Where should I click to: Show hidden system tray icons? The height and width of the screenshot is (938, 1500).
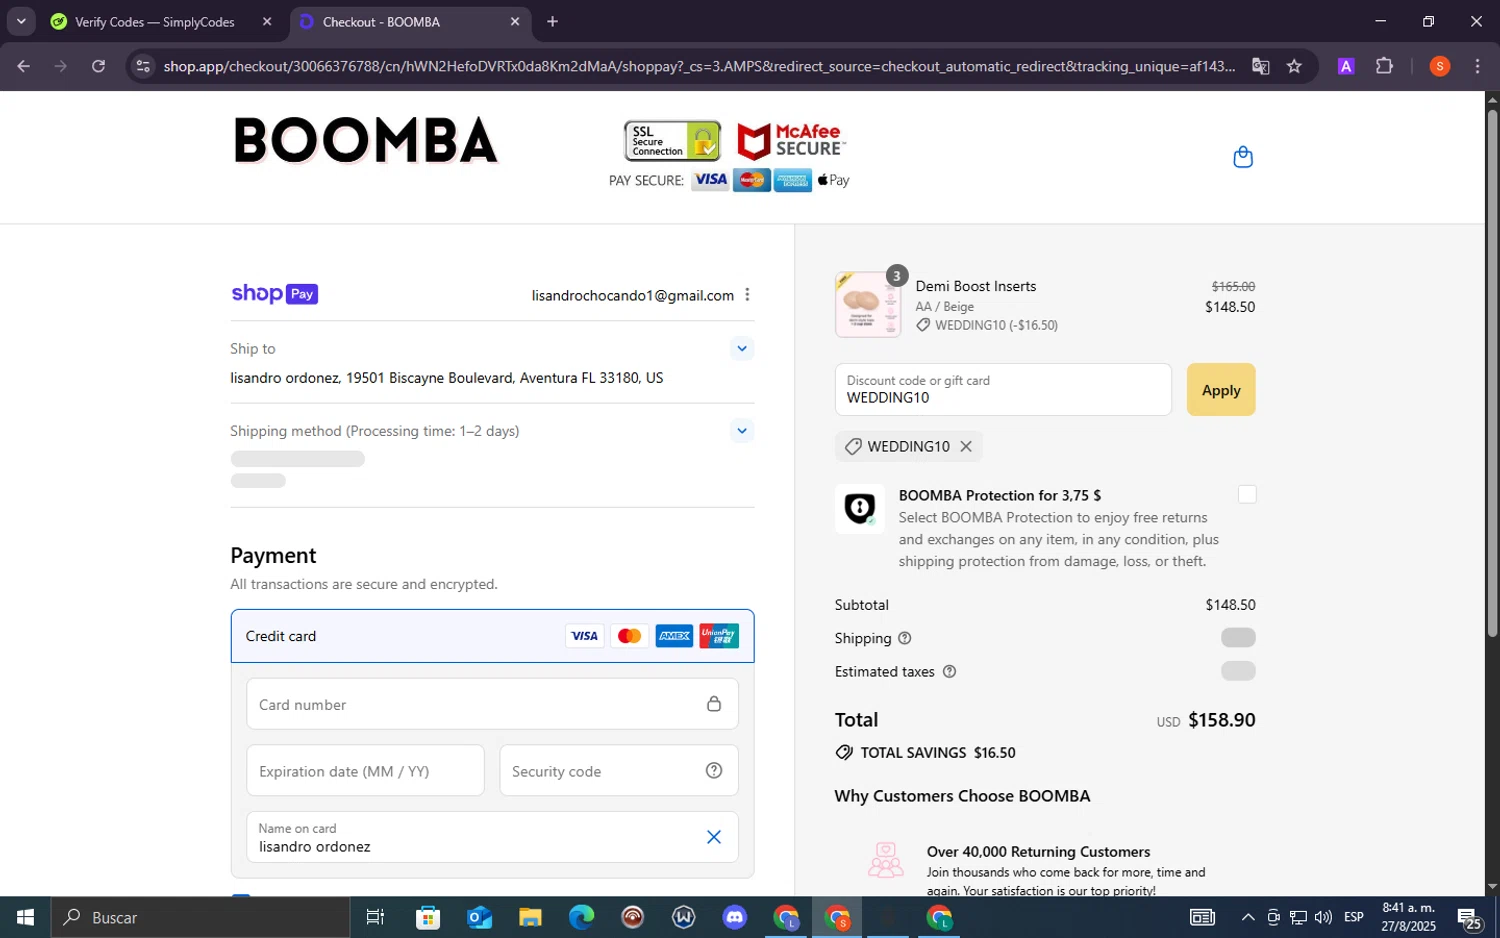(1247, 917)
